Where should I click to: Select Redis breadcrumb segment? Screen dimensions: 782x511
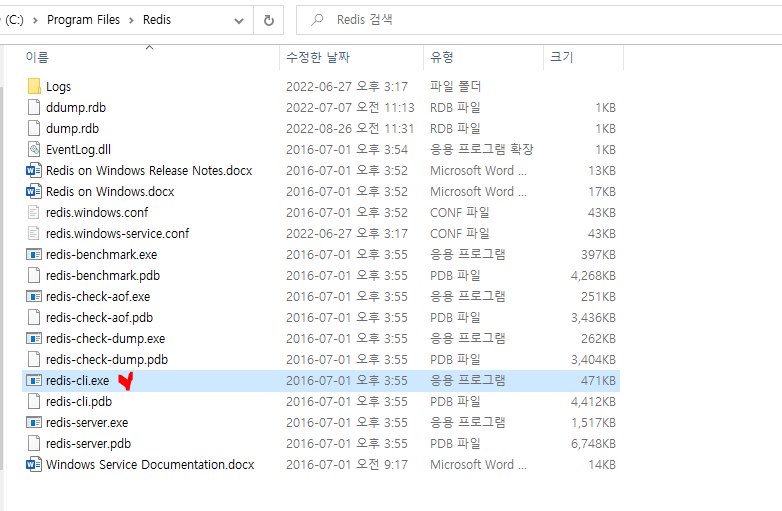(x=157, y=19)
